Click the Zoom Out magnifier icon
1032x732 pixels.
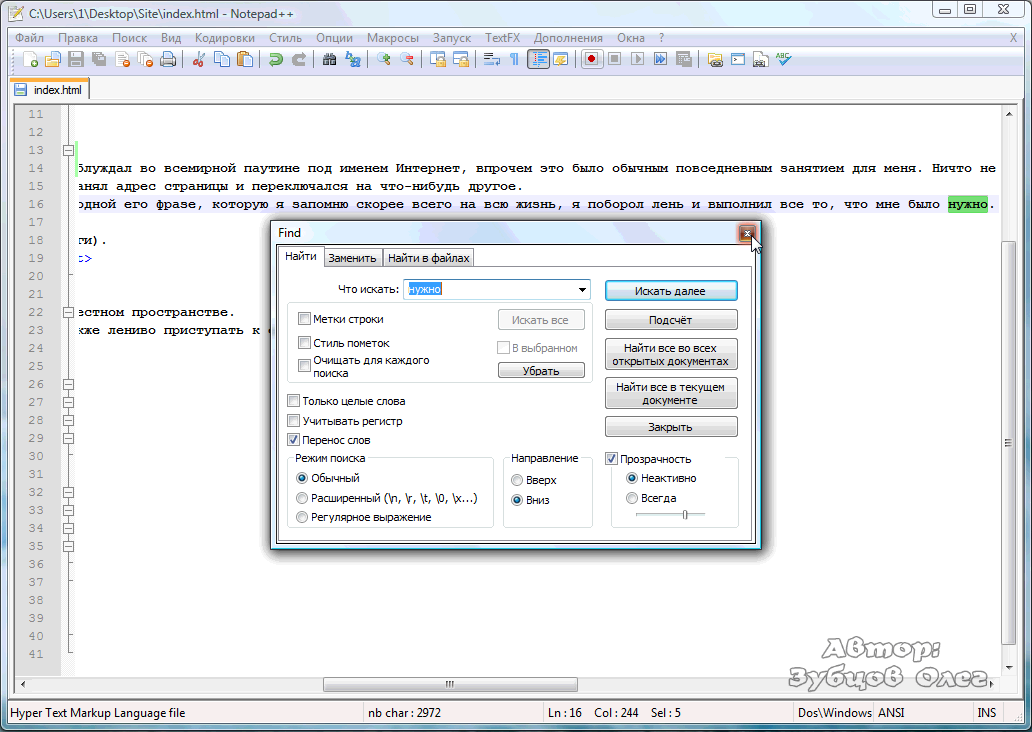click(x=407, y=60)
